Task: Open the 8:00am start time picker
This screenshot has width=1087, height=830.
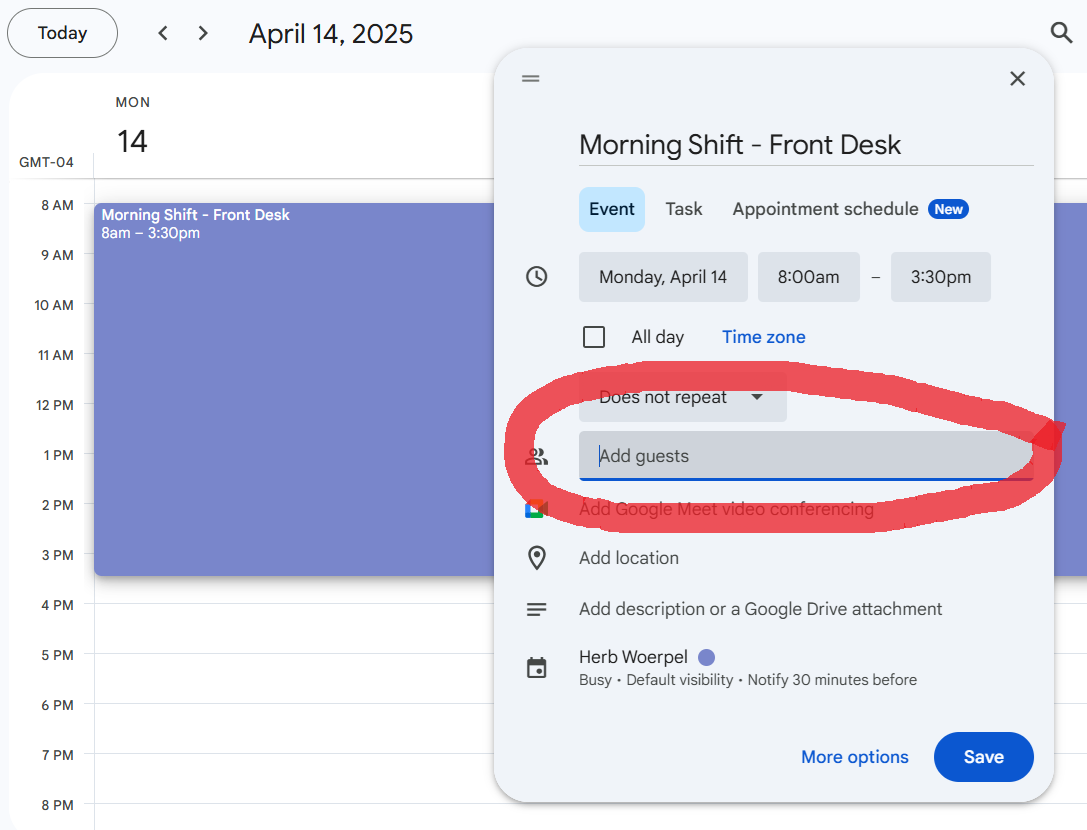Action: tap(808, 277)
